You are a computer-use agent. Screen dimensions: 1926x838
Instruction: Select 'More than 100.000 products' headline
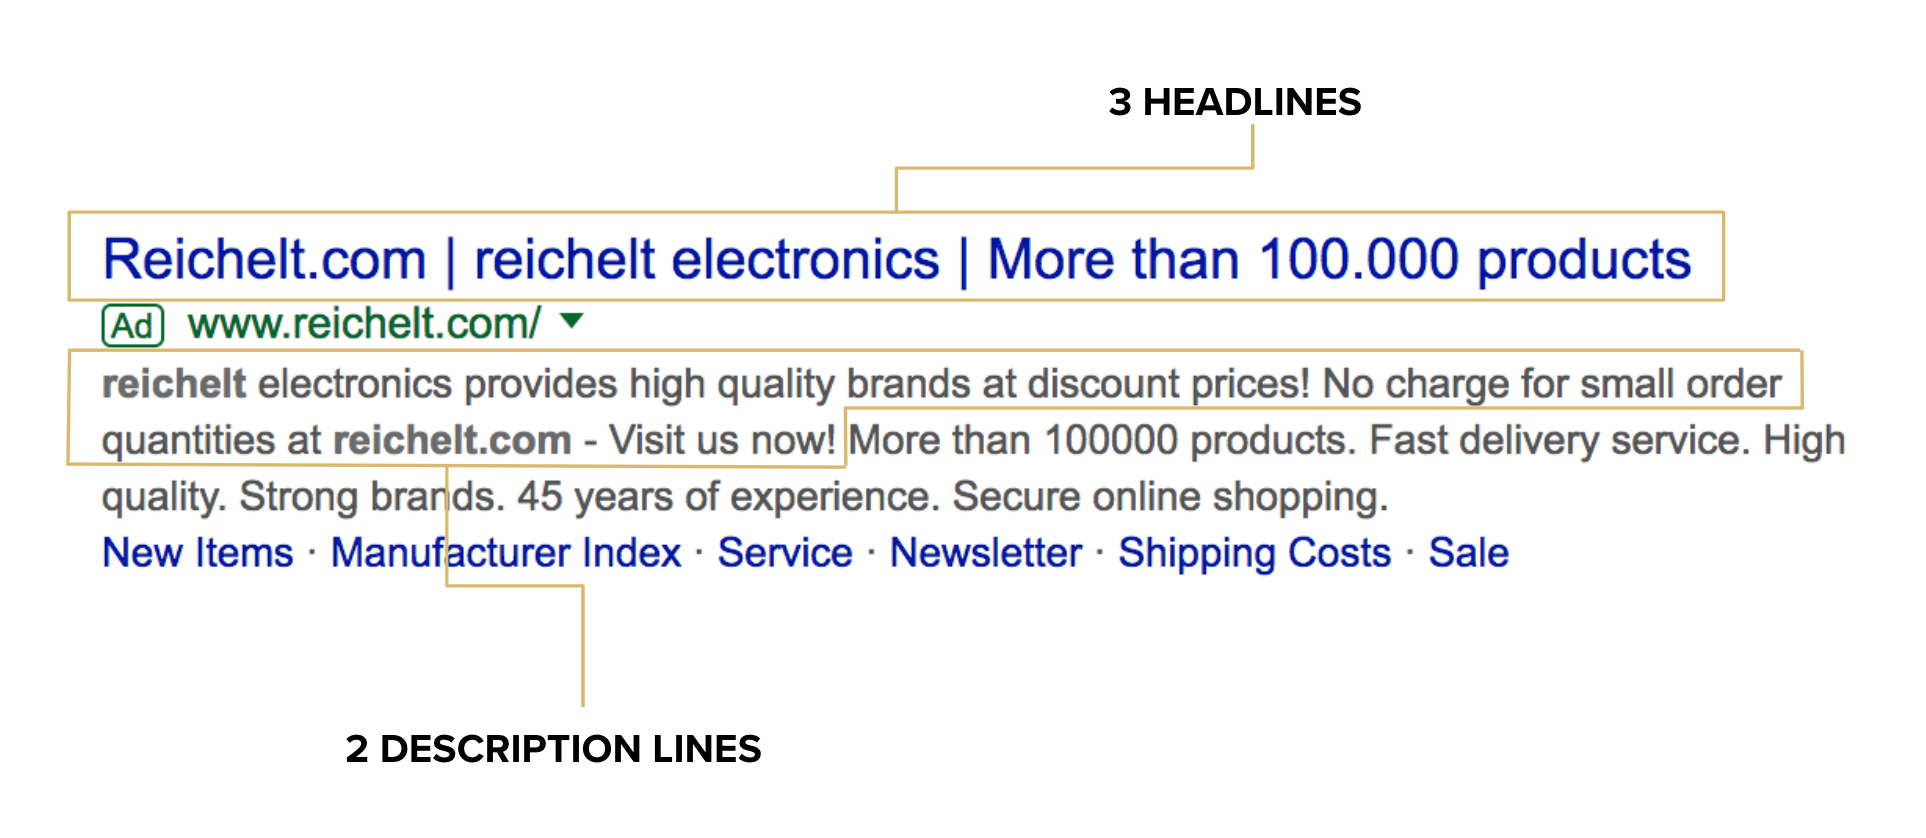(x=1339, y=260)
